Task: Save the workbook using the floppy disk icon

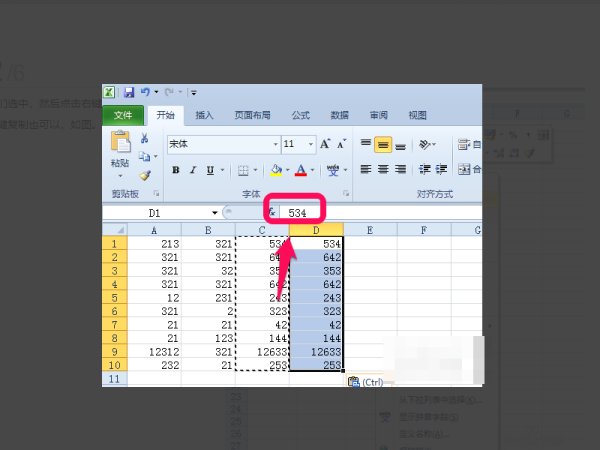Action: 129,92
